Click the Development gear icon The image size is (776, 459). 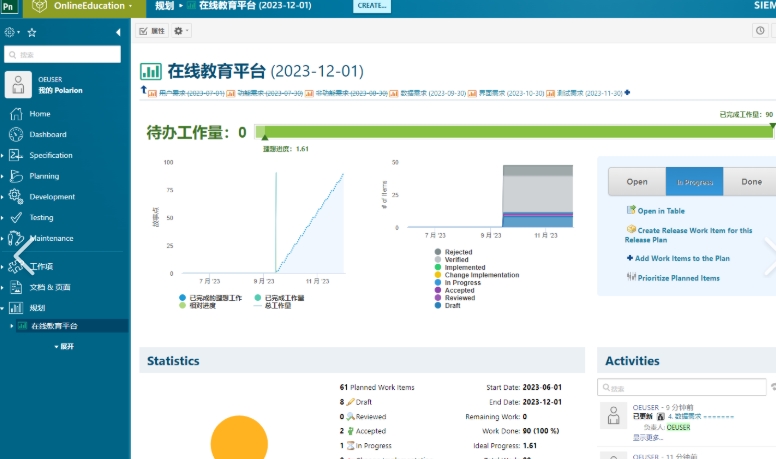pyautogui.click(x=16, y=197)
